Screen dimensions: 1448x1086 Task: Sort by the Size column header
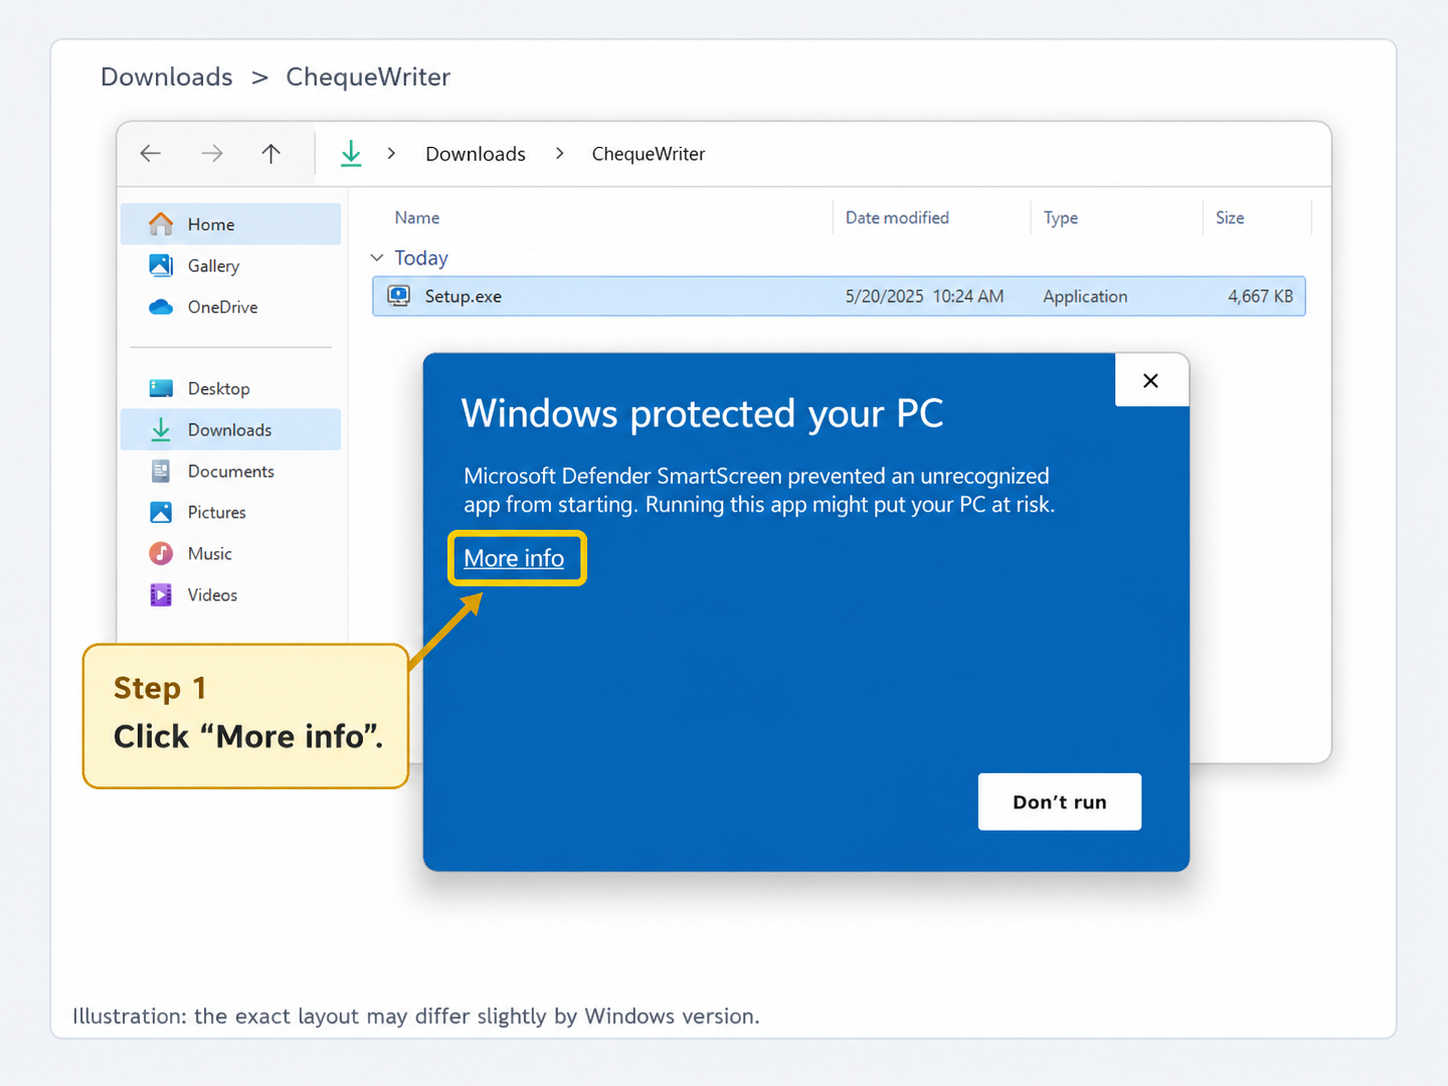1230,218
